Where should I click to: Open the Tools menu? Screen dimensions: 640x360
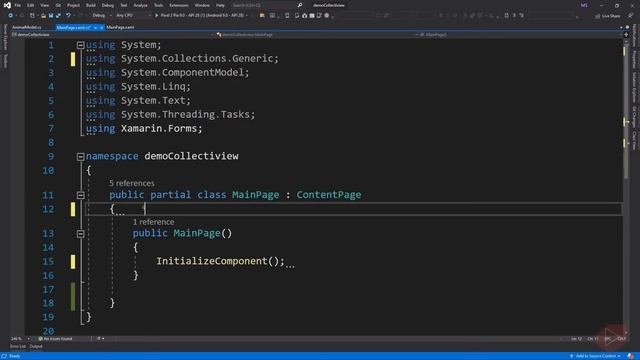pyautogui.click(x=158, y=5)
